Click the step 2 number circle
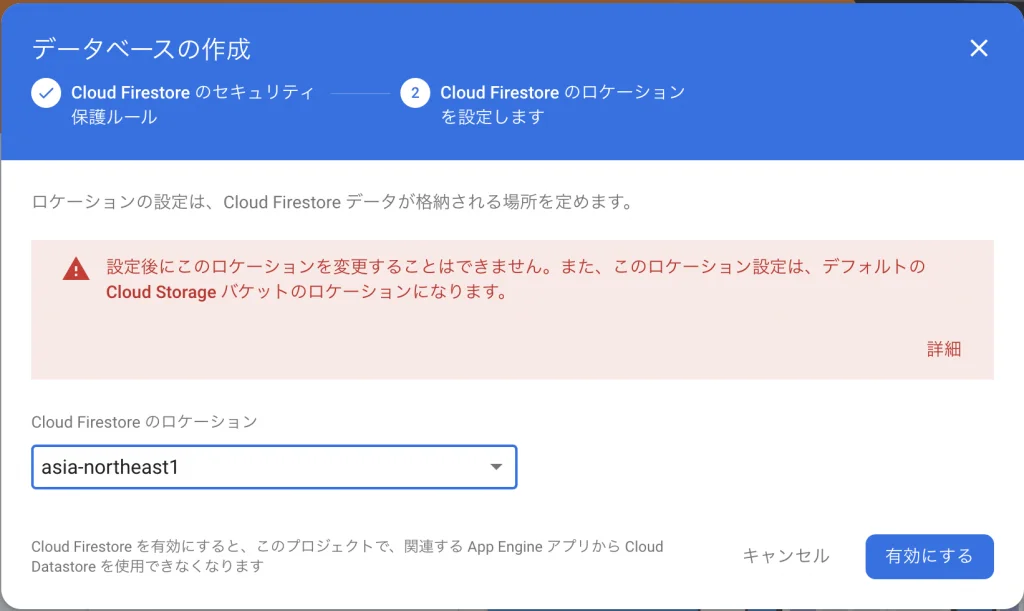Viewport: 1024px width, 611px height. click(415, 93)
